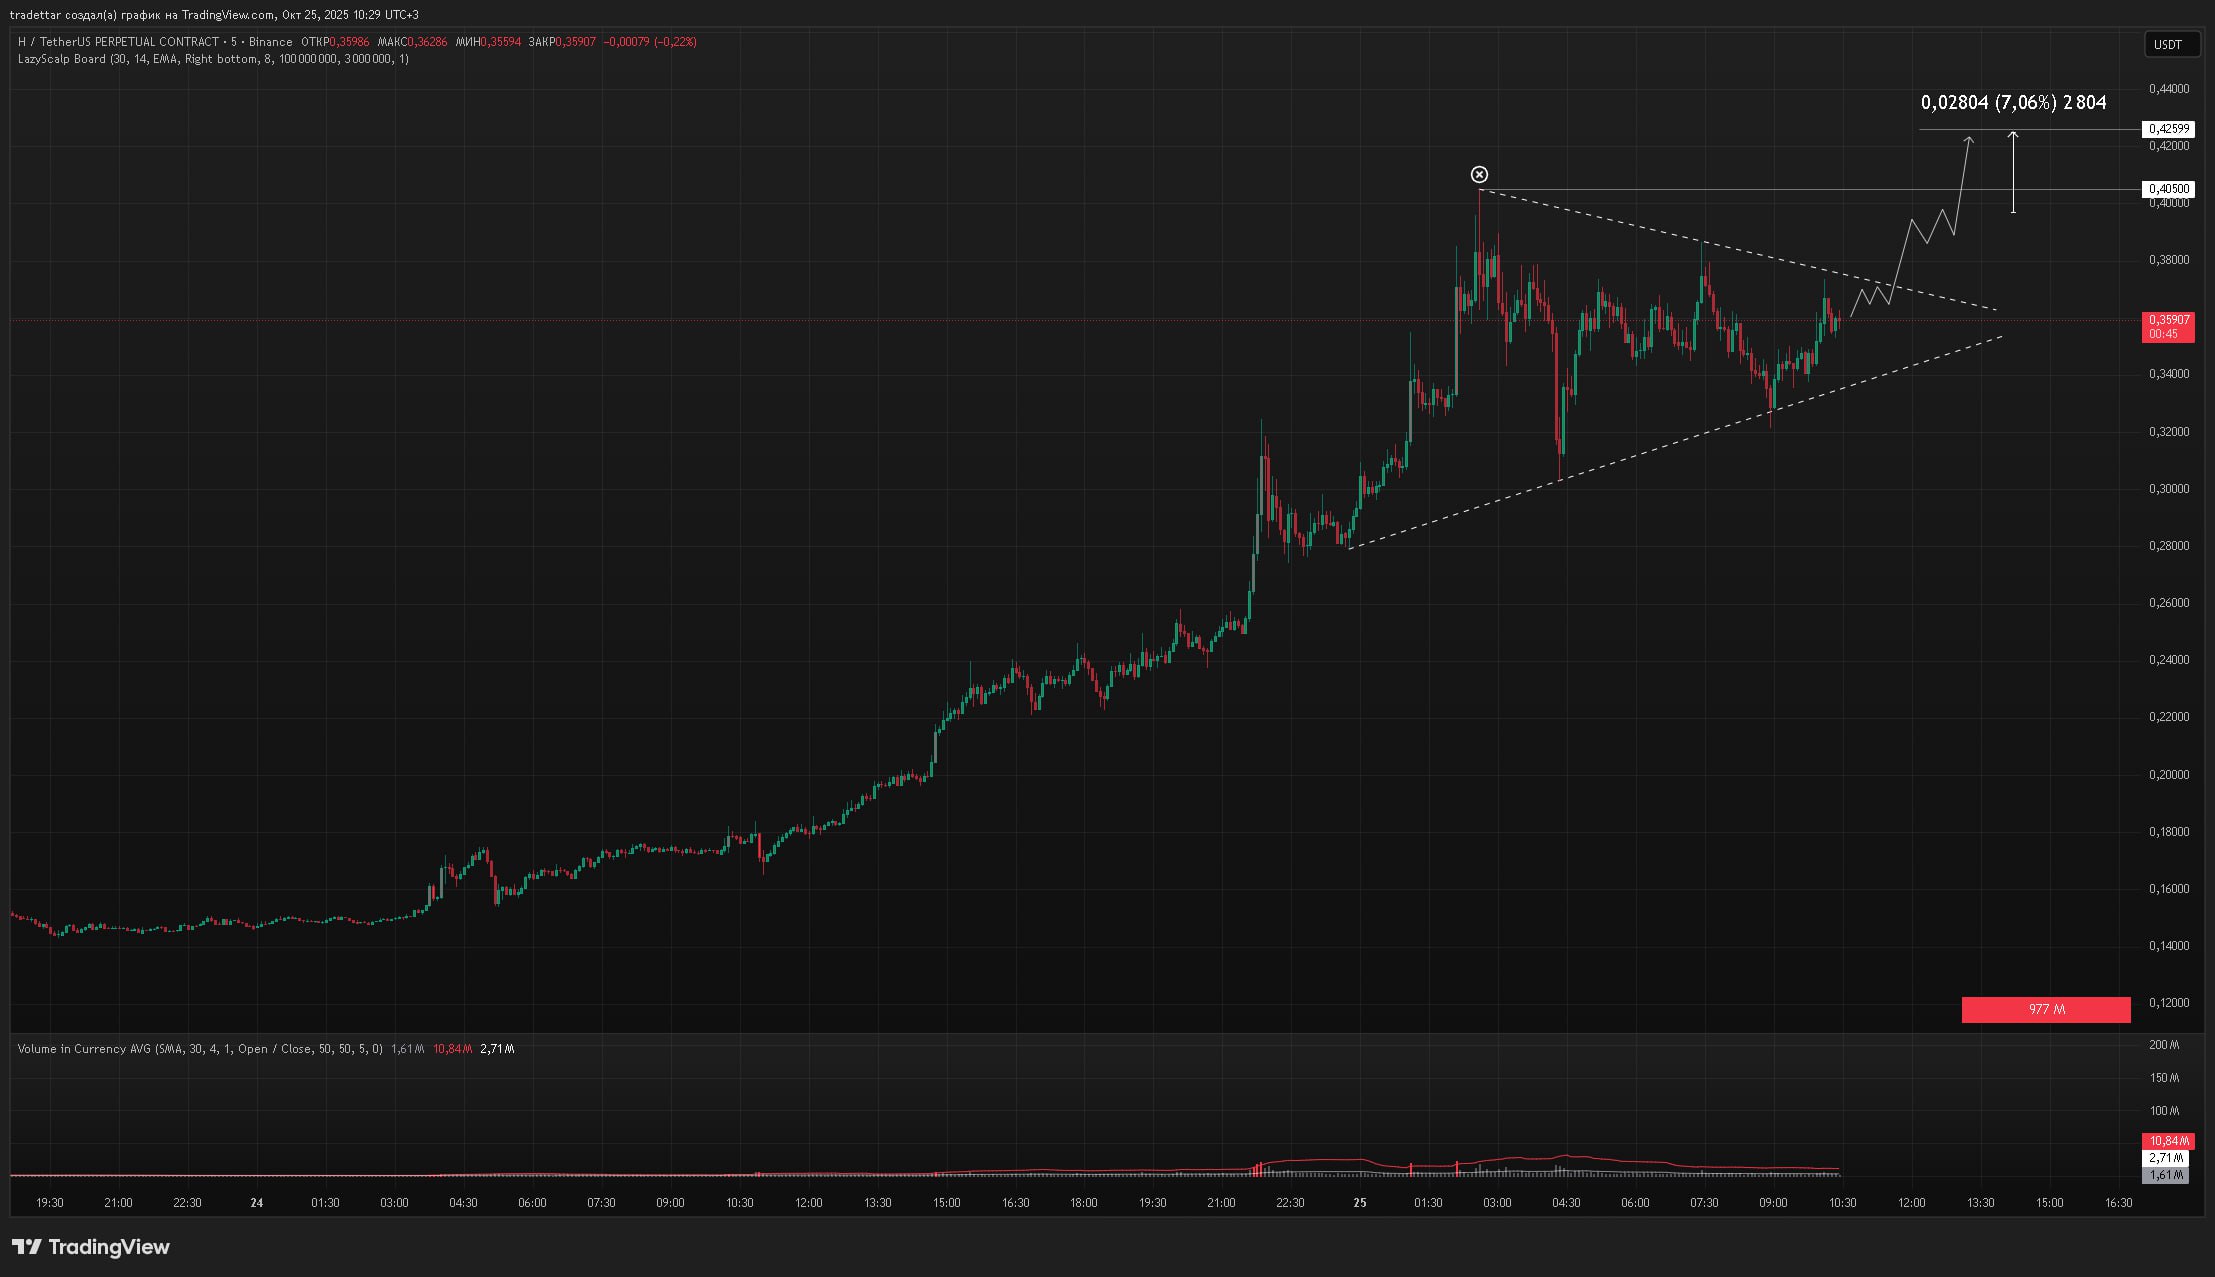The width and height of the screenshot is (2215, 1277).
Task: Click the red current price label 0,35907
Action: 2167,320
